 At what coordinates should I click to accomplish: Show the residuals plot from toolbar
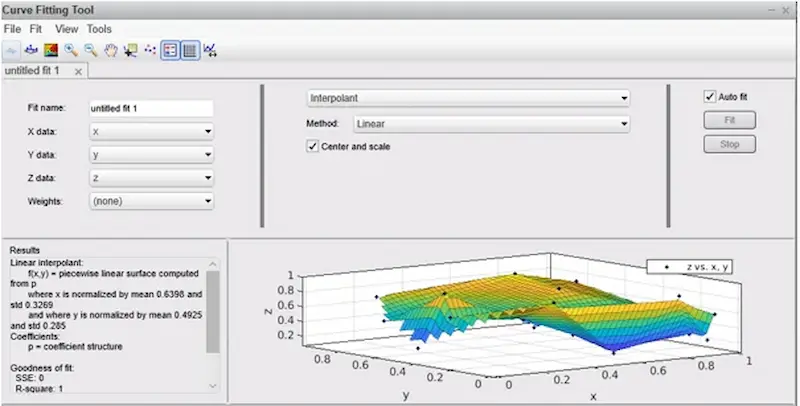[31, 50]
